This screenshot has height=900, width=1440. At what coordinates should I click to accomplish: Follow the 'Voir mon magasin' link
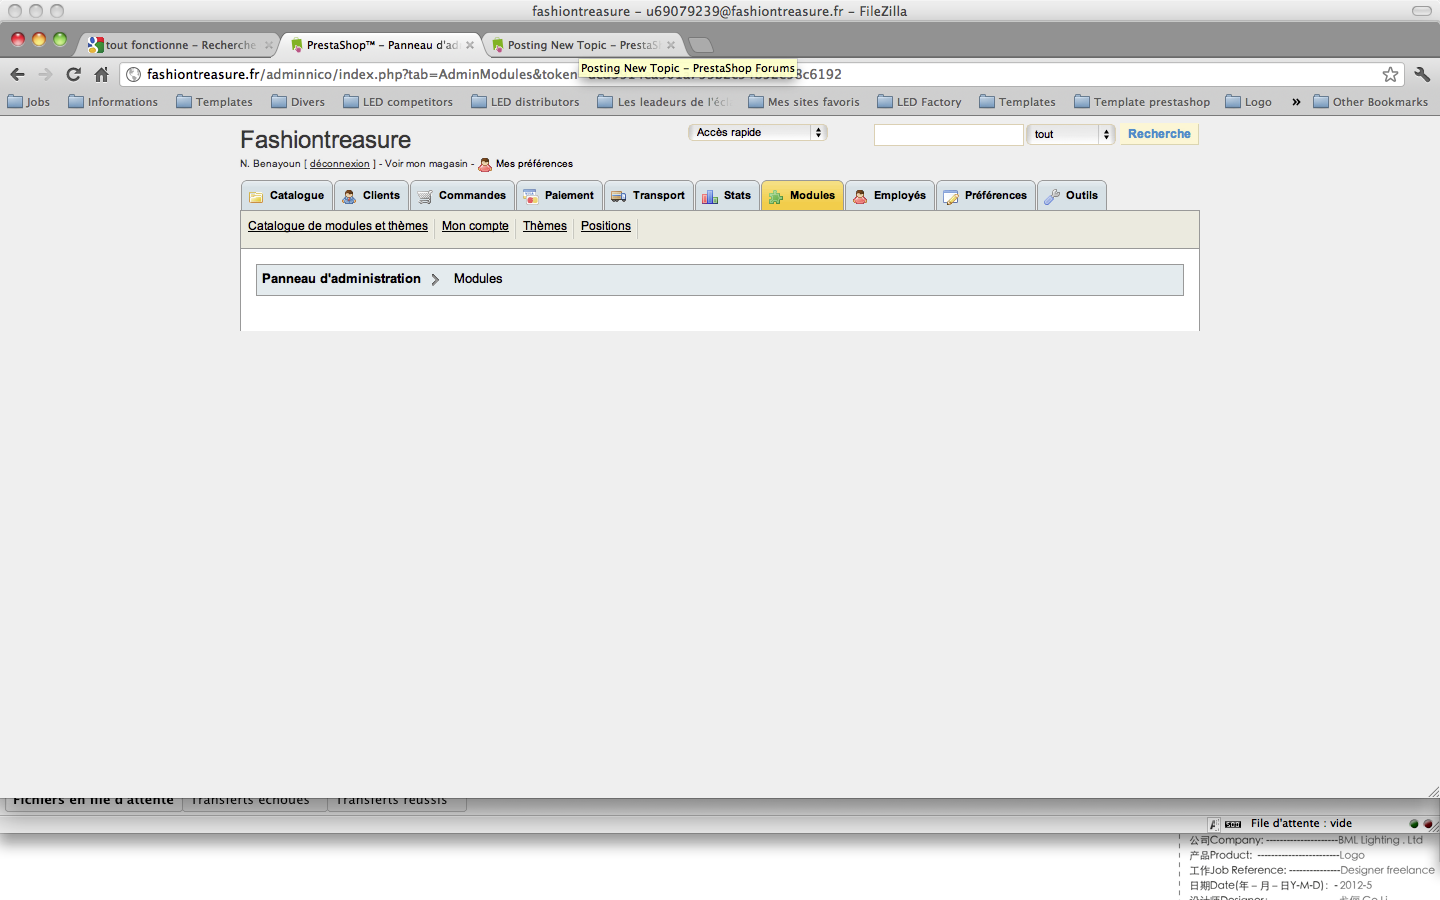pos(426,164)
